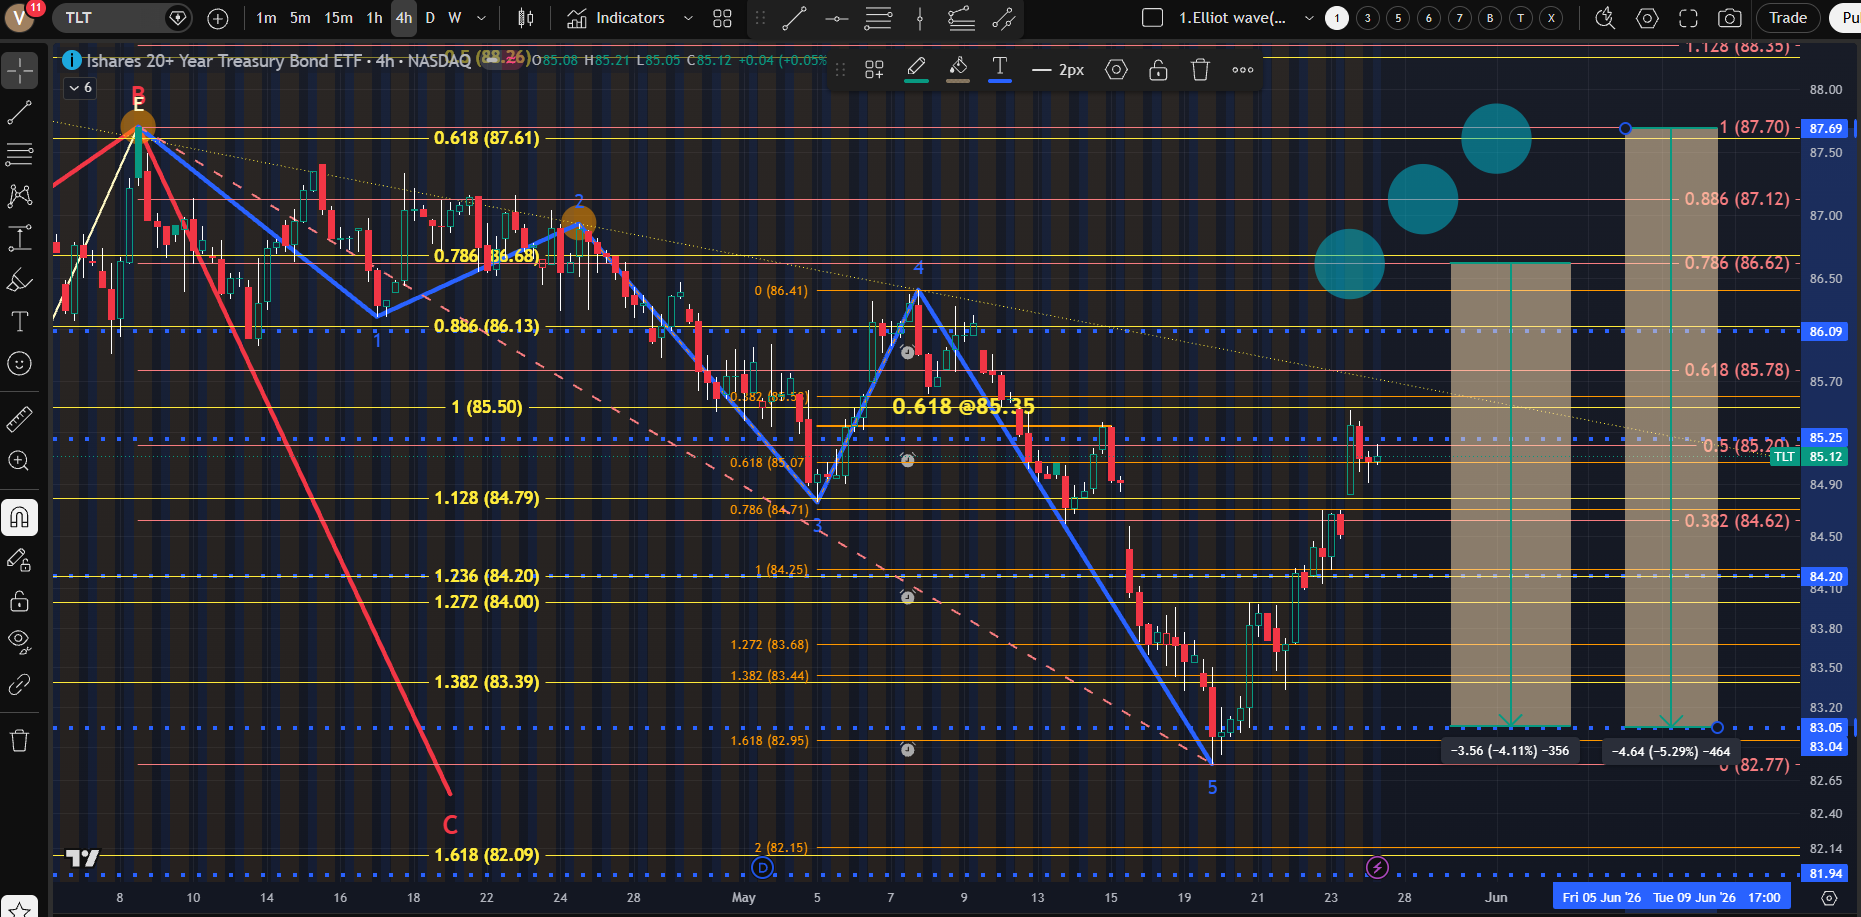The height and width of the screenshot is (917, 1861).
Task: Open more options in floating drawing toolbar
Action: pos(1243,70)
